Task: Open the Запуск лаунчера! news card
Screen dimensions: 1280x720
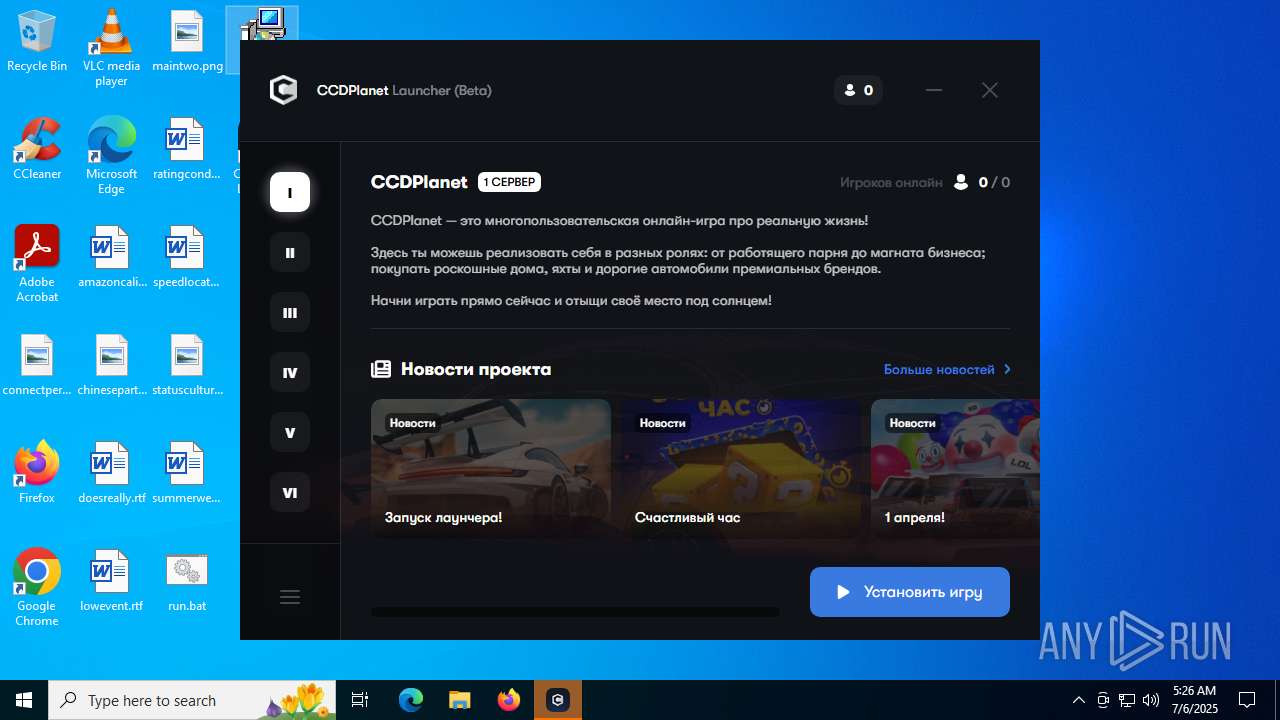Action: 491,469
